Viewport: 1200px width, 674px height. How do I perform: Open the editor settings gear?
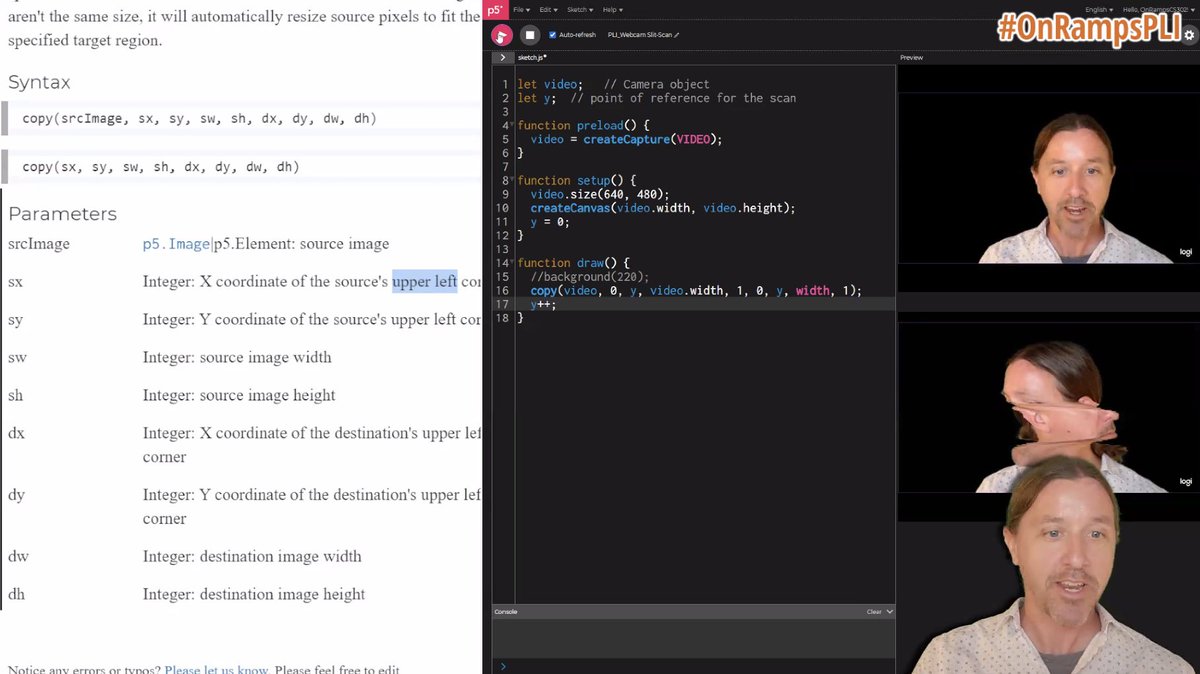[1188, 33]
